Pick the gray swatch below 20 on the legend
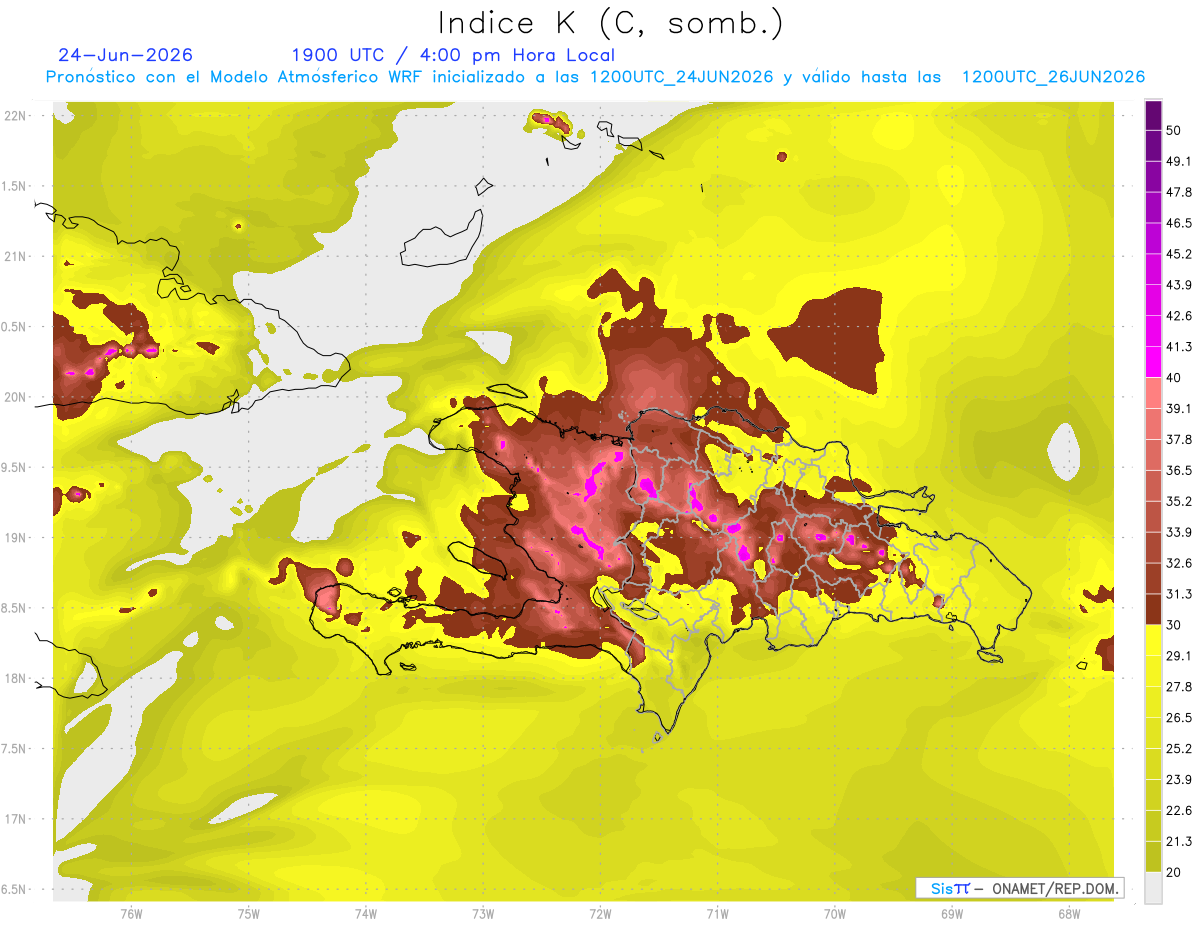The width and height of the screenshot is (1200, 927). [1153, 887]
